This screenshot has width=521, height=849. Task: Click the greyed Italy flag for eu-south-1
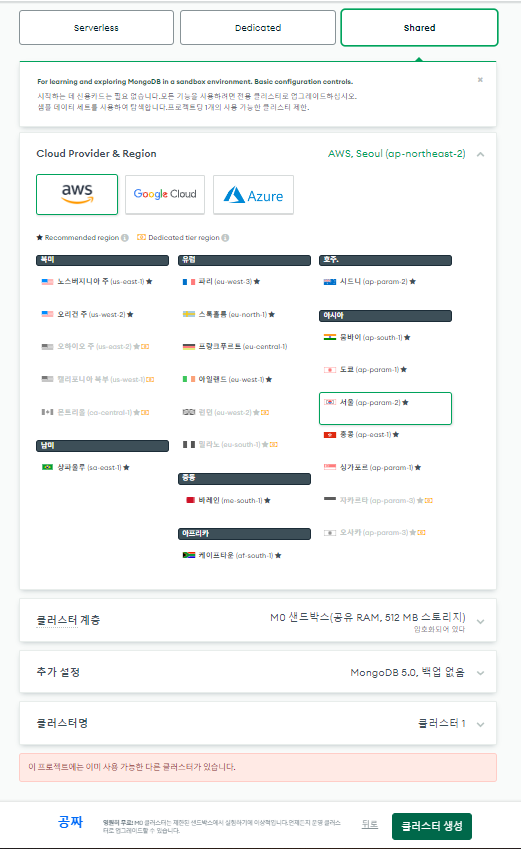coord(189,445)
